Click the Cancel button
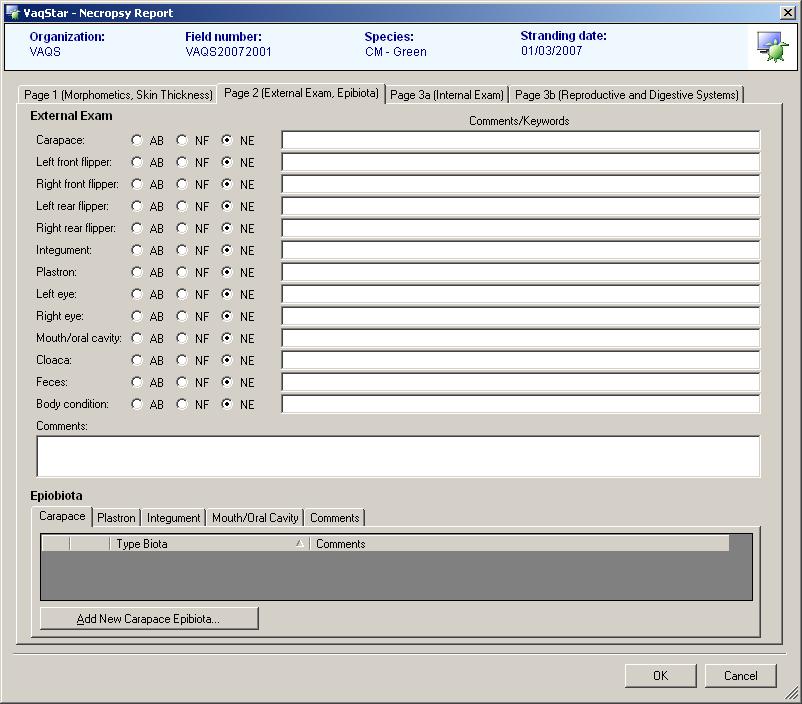 (x=740, y=676)
